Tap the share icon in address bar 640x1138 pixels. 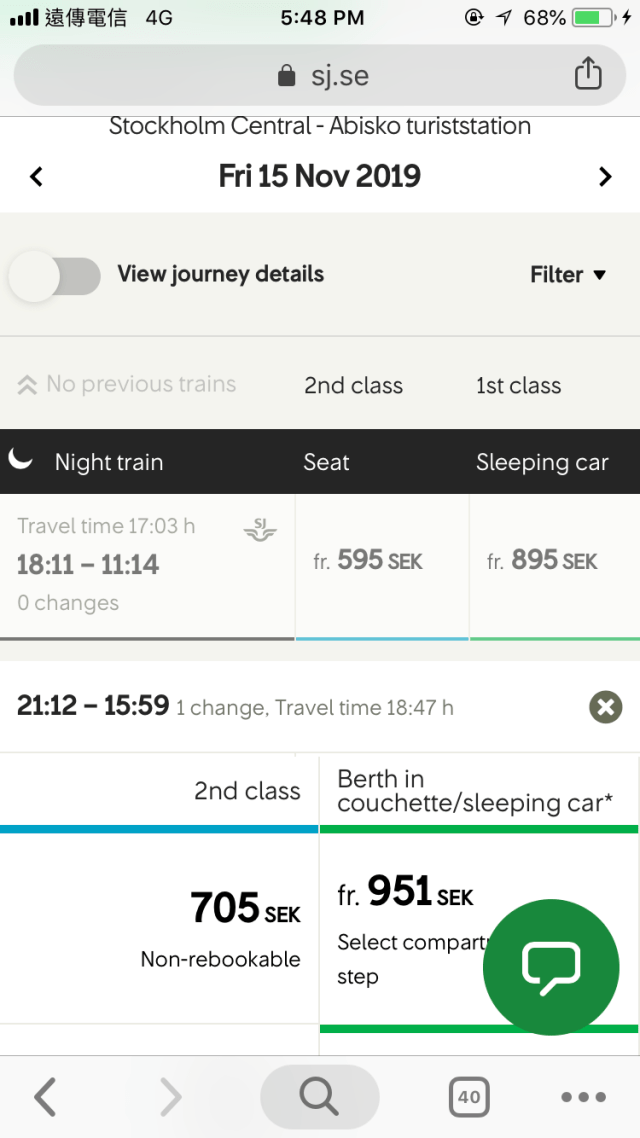click(588, 74)
